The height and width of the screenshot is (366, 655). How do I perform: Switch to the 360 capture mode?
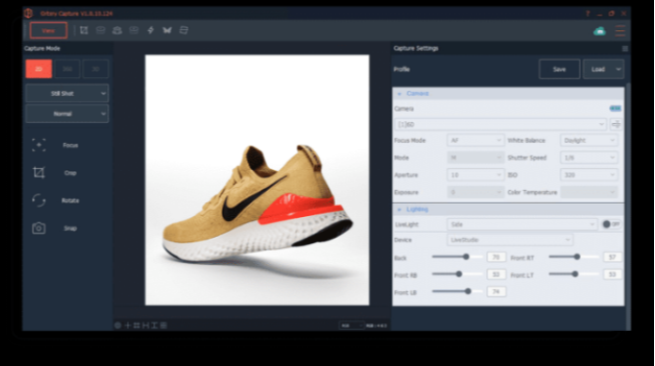tap(67, 69)
